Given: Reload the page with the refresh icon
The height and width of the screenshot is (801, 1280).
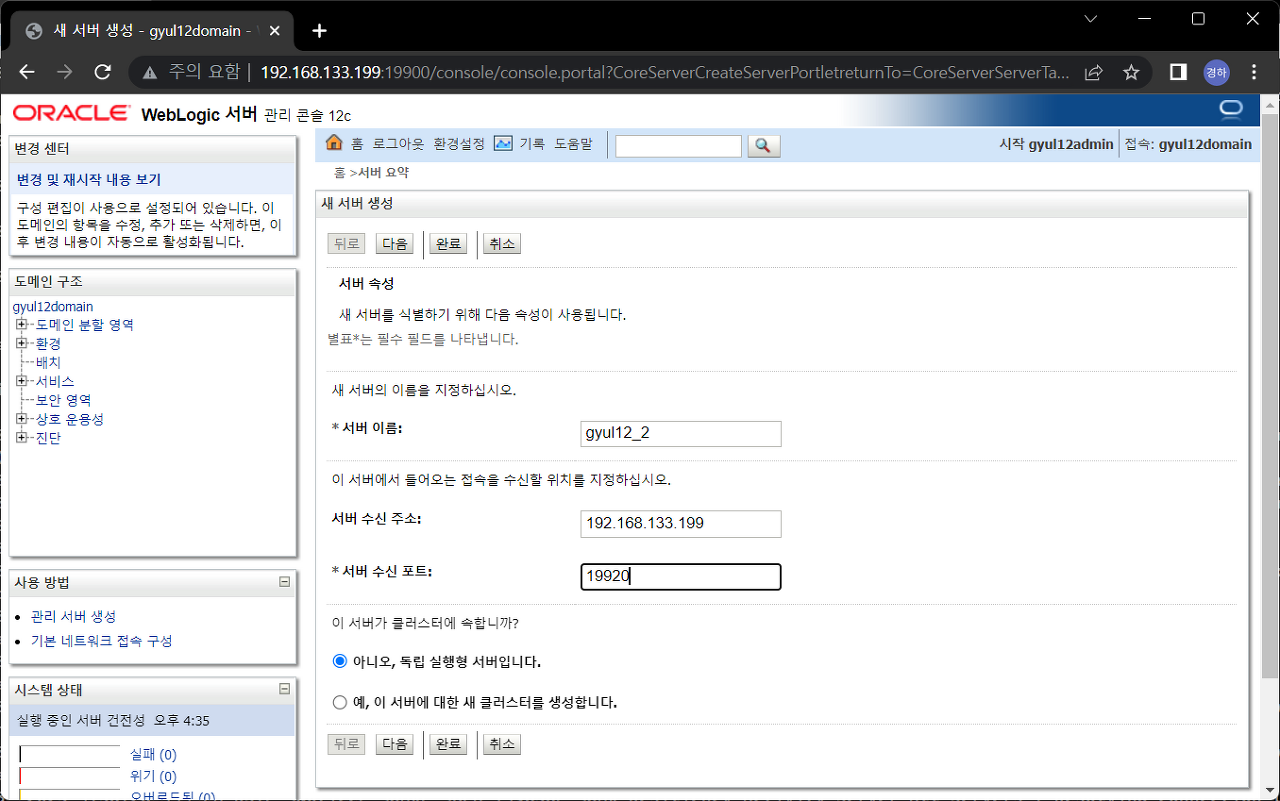Looking at the screenshot, I should coord(103,72).
